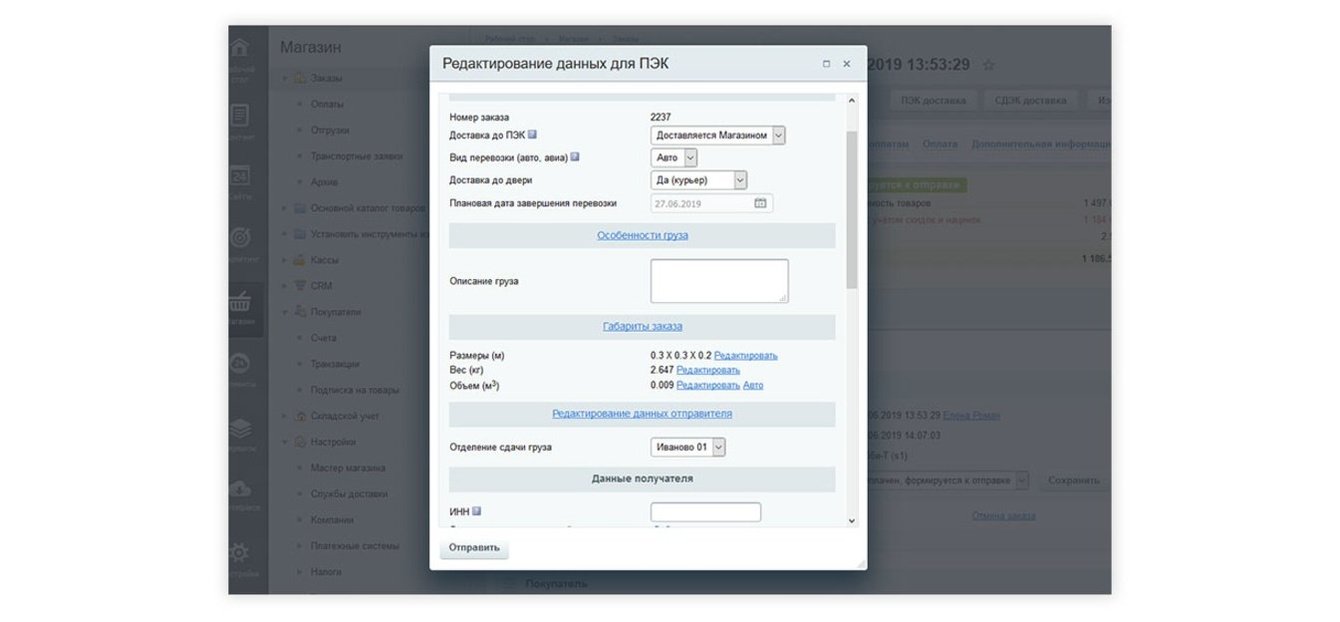Click the ИНН input field
This screenshot has width=1340, height=622.
pyautogui.click(x=705, y=512)
